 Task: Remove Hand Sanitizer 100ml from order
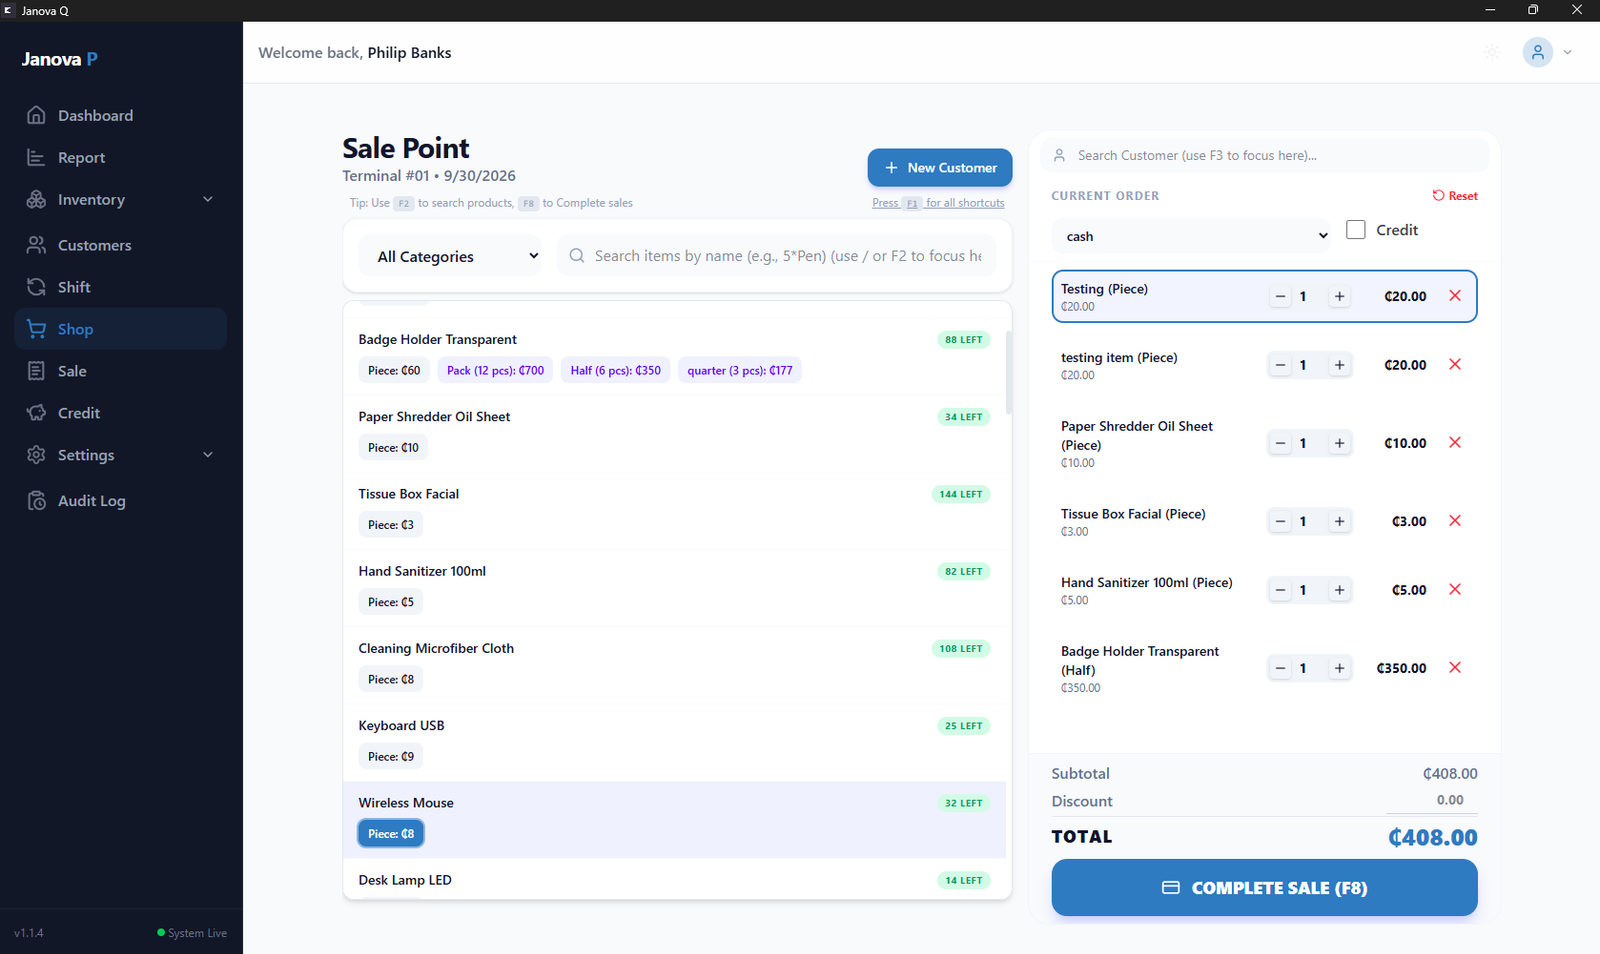pyautogui.click(x=1455, y=590)
